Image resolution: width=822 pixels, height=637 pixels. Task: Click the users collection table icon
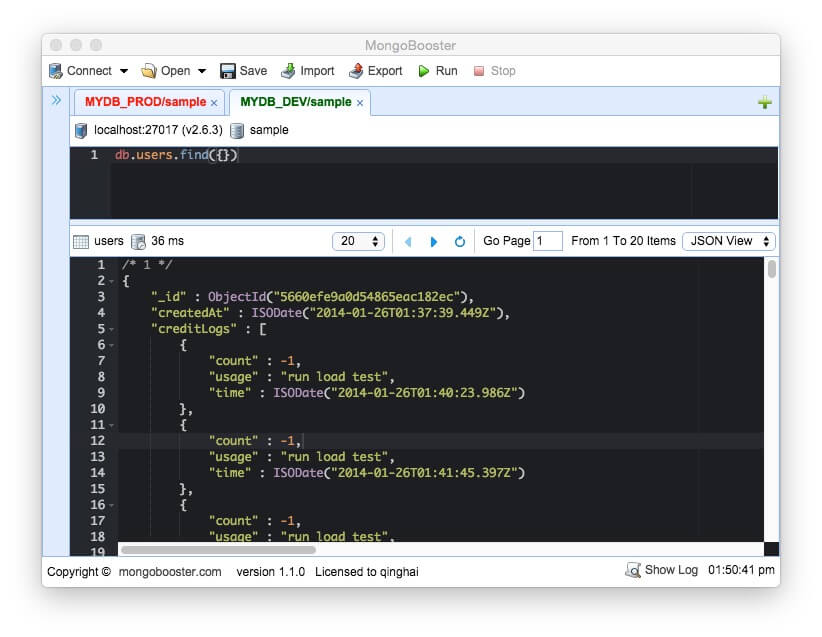point(81,242)
